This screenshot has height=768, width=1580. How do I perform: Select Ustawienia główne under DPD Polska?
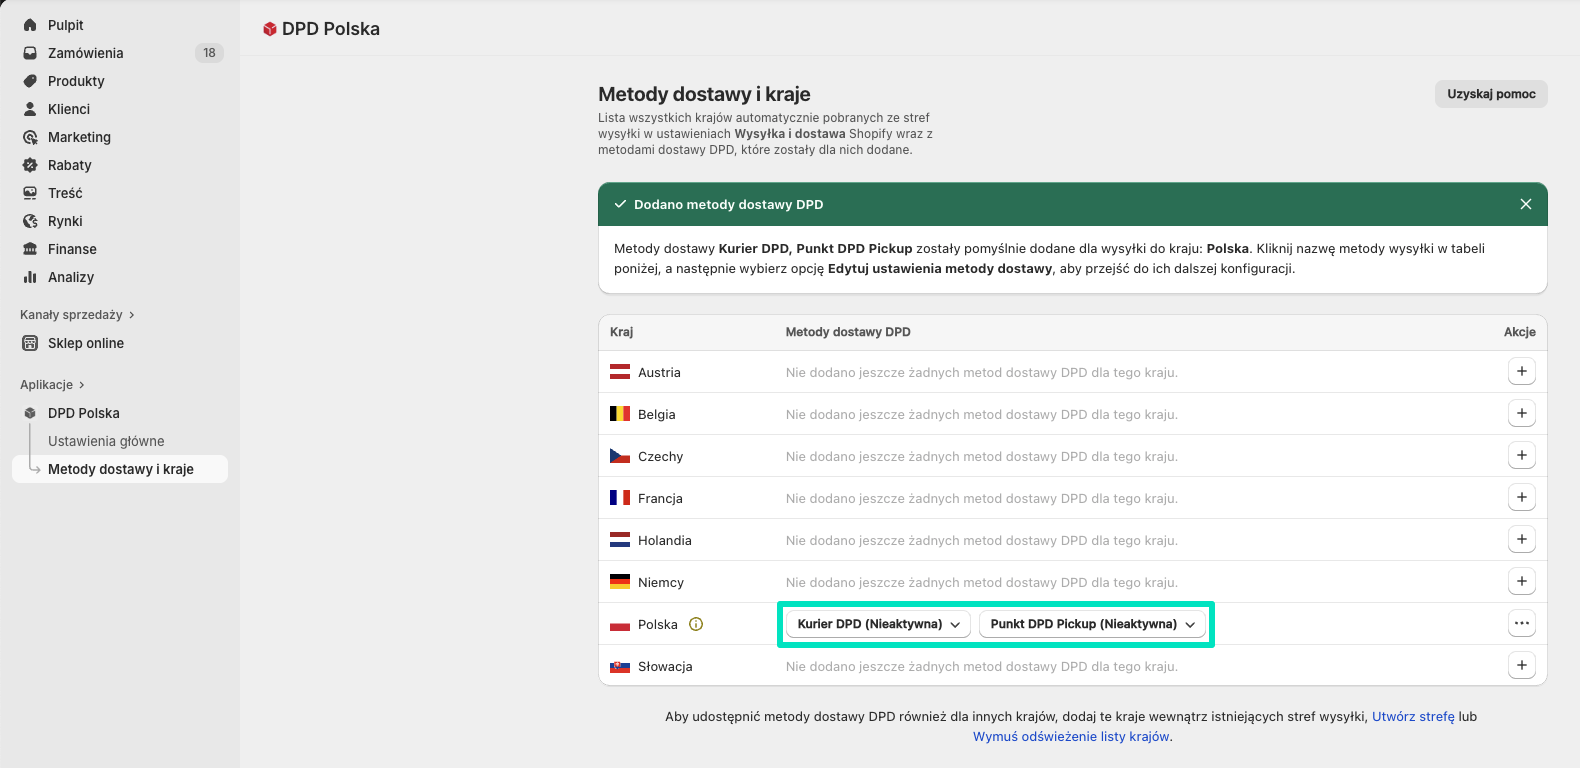click(x=106, y=441)
